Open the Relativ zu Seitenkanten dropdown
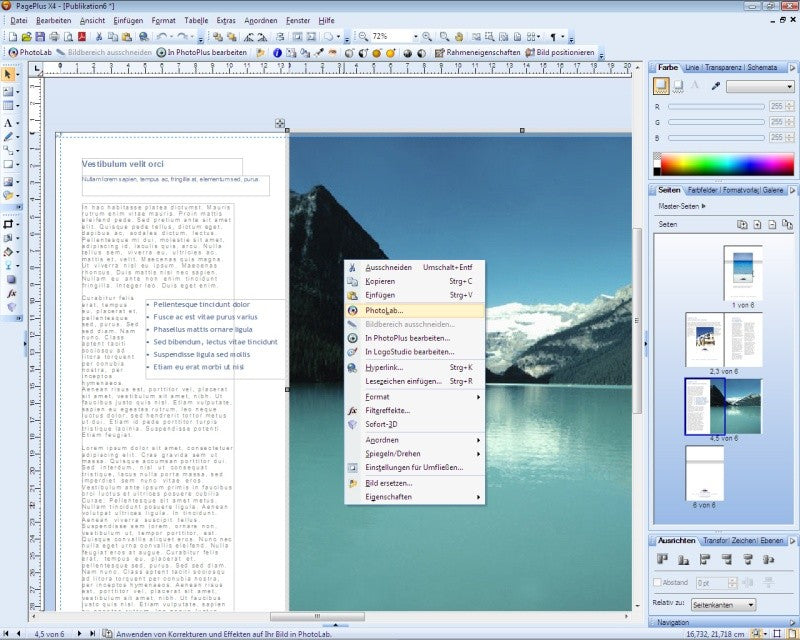 [723, 605]
